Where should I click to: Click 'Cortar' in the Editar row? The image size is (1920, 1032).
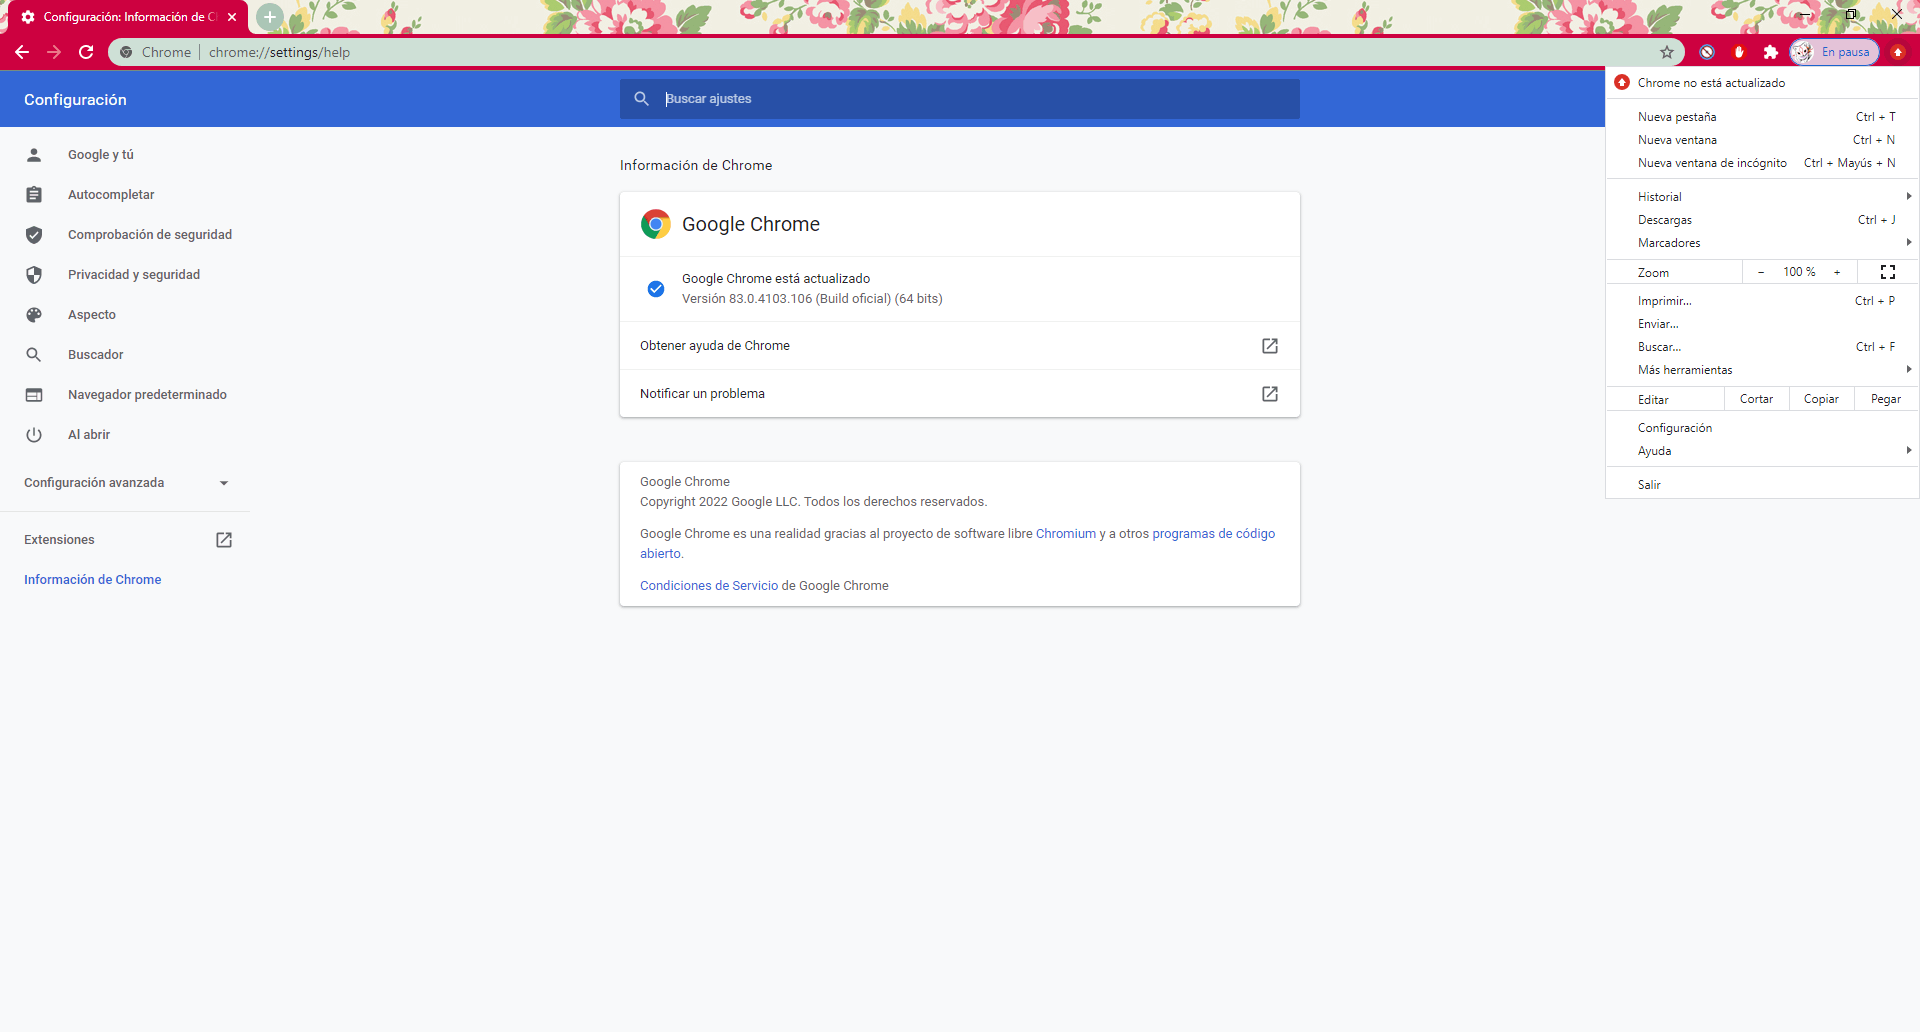[x=1756, y=399]
